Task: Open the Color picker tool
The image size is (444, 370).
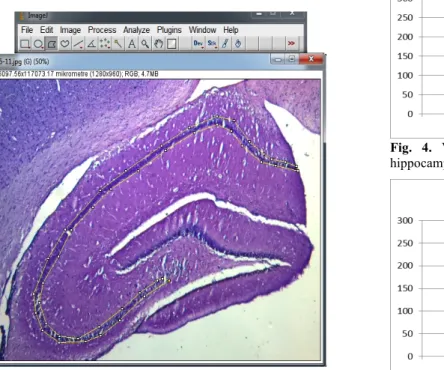Action: [172, 44]
